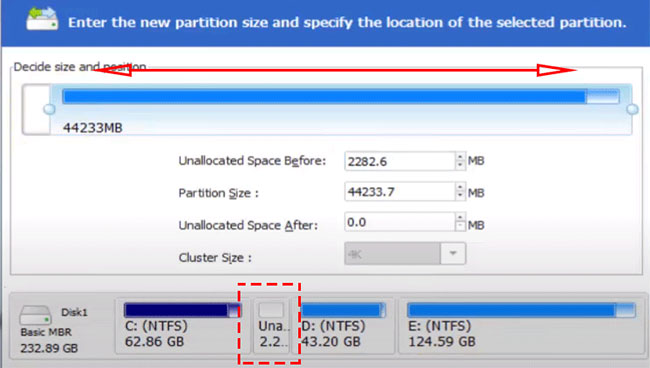Select the left partition resize handle
This screenshot has height=368, width=650.
[49, 109]
